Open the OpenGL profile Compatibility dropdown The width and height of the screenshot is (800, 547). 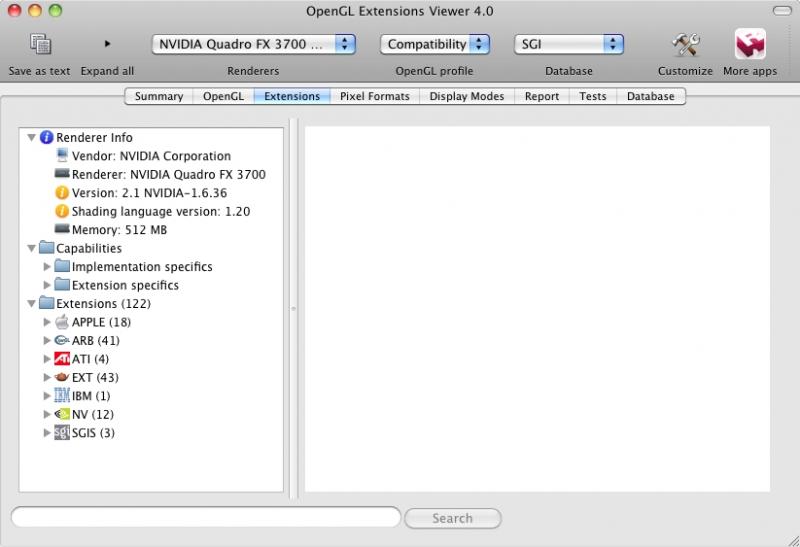[x=435, y=44]
